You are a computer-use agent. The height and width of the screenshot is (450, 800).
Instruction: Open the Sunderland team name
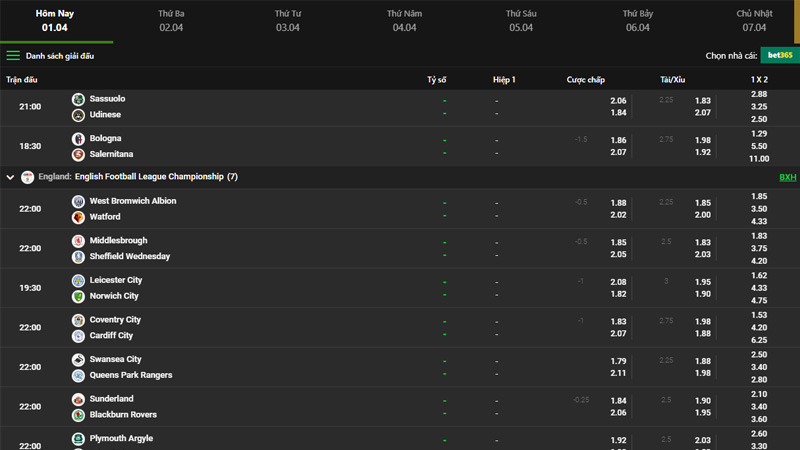111,398
